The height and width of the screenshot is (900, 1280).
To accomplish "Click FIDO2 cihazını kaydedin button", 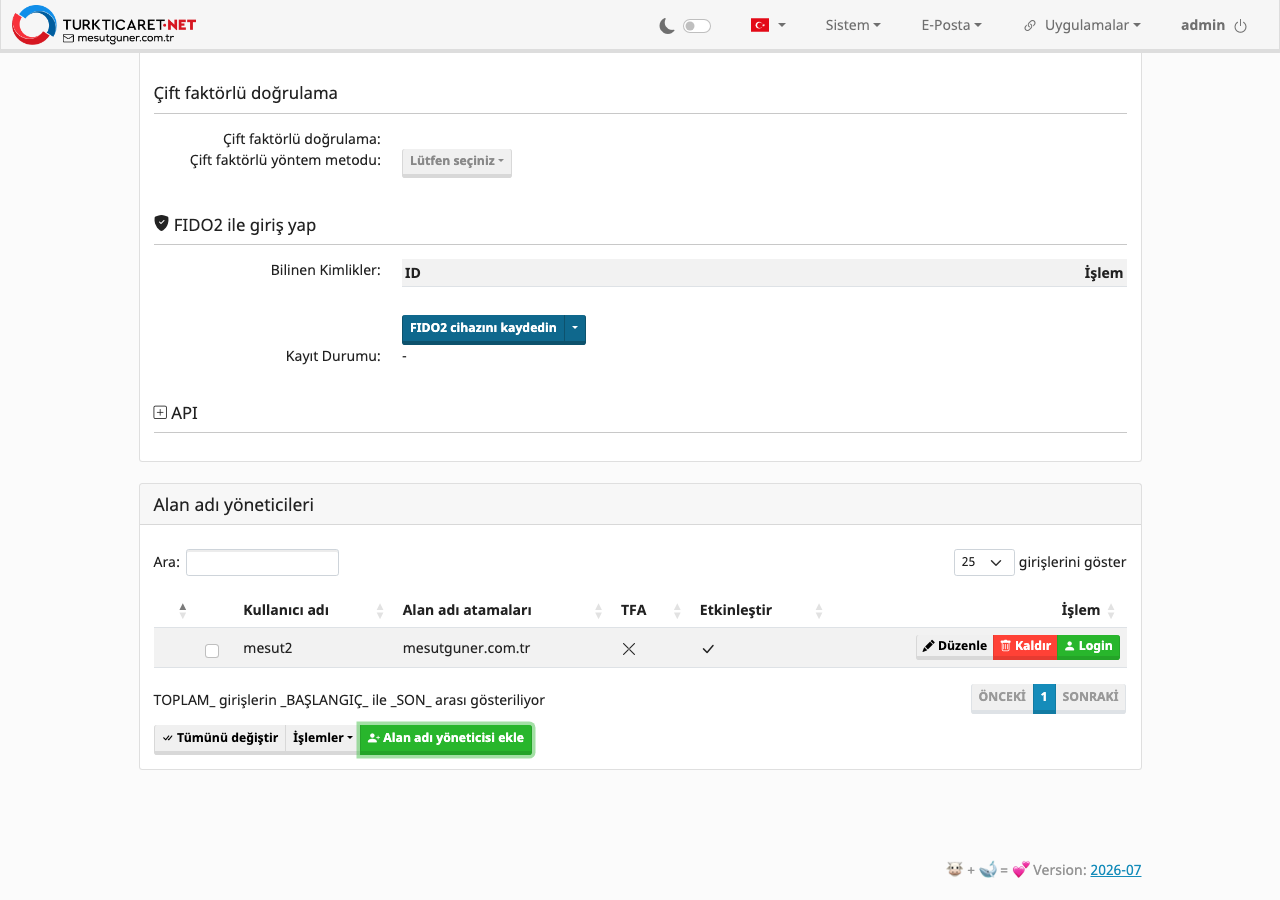I will (x=483, y=329).
